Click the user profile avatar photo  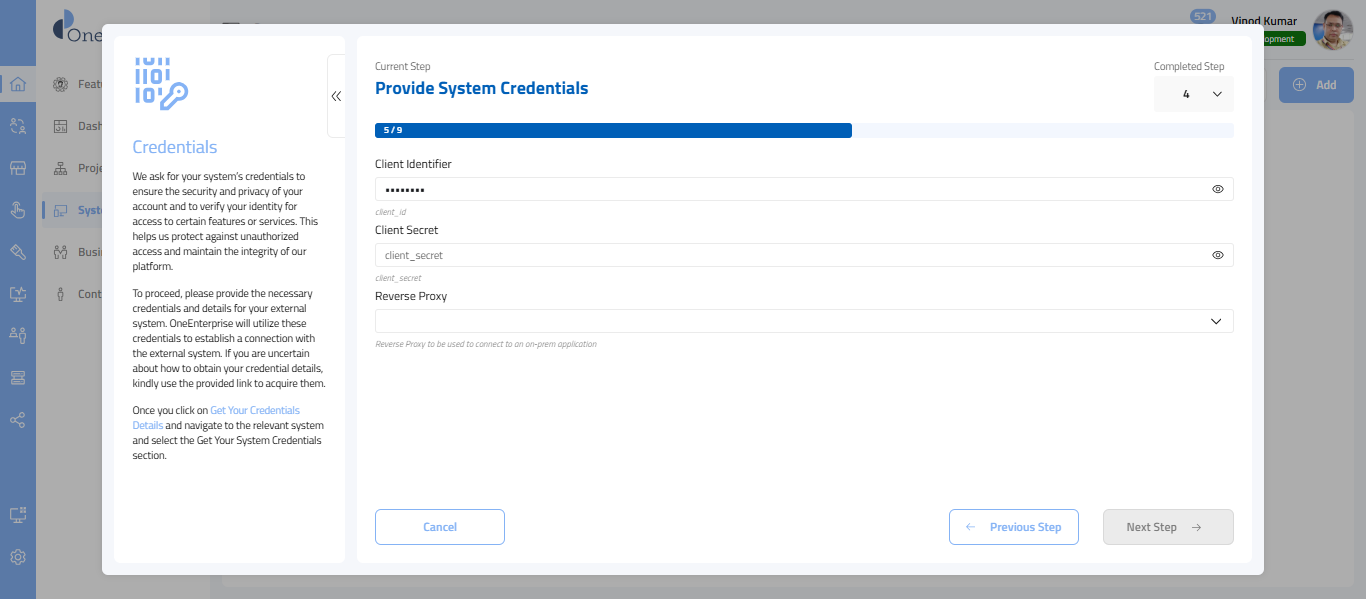1332,30
